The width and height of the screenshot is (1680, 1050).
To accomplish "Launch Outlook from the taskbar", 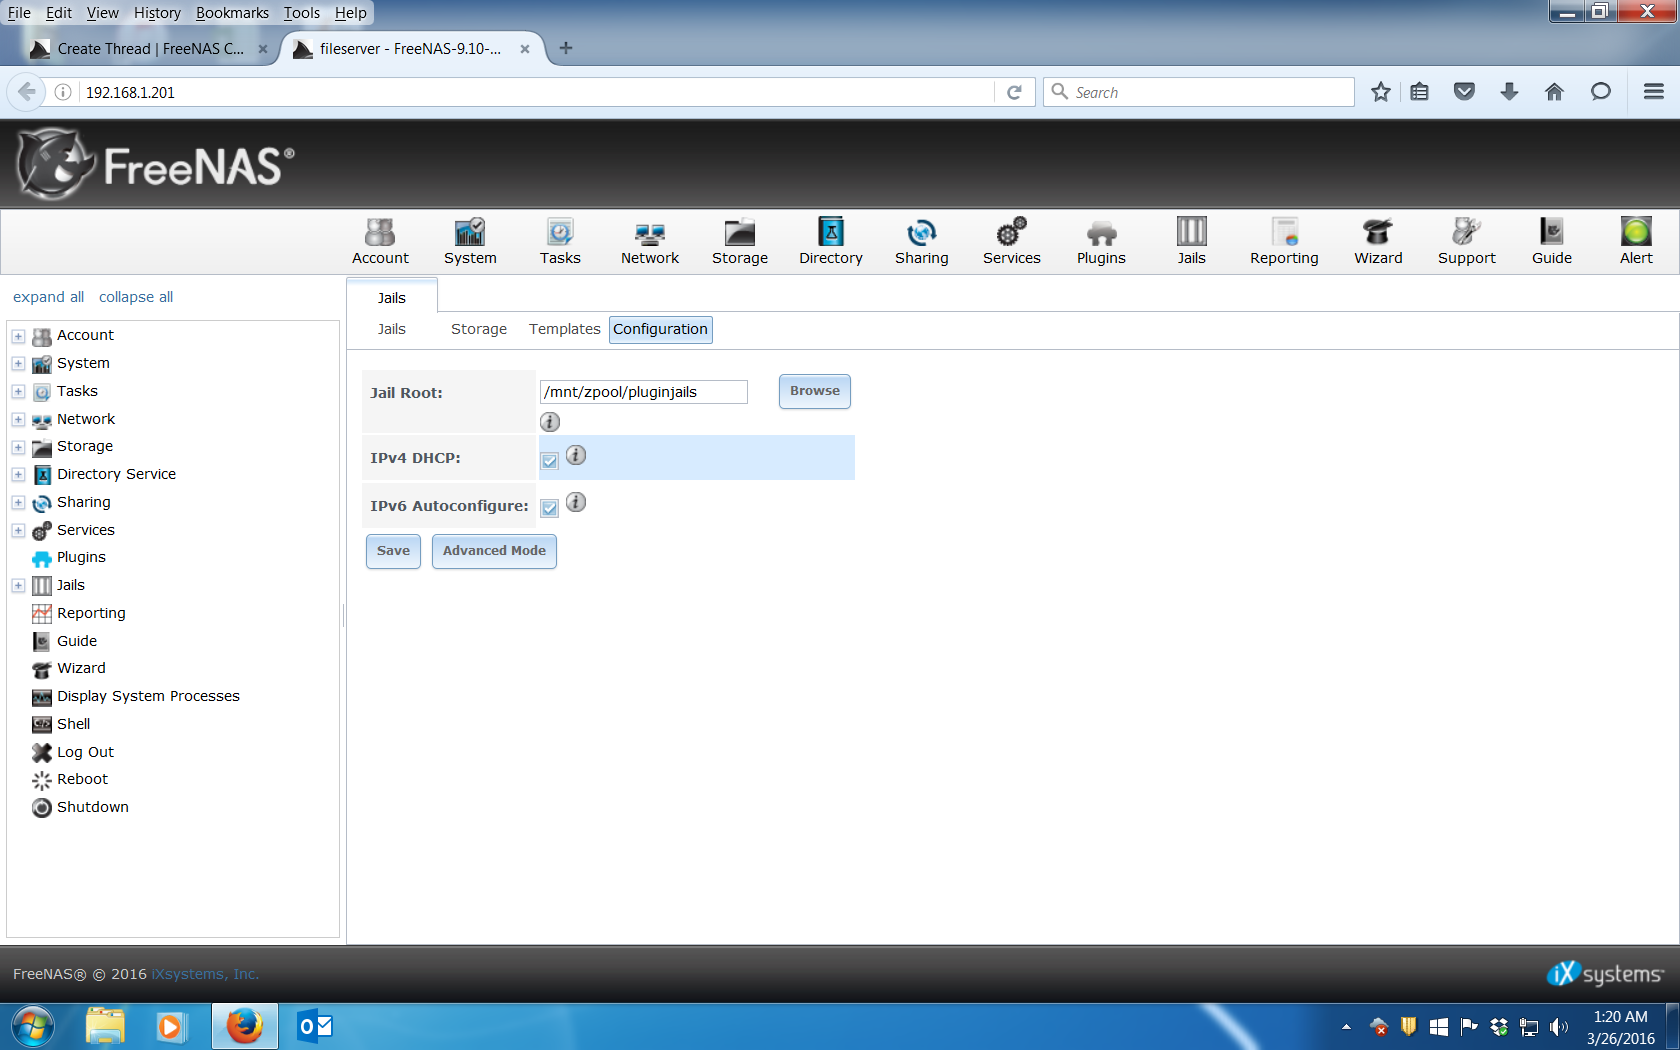I will (x=315, y=1026).
